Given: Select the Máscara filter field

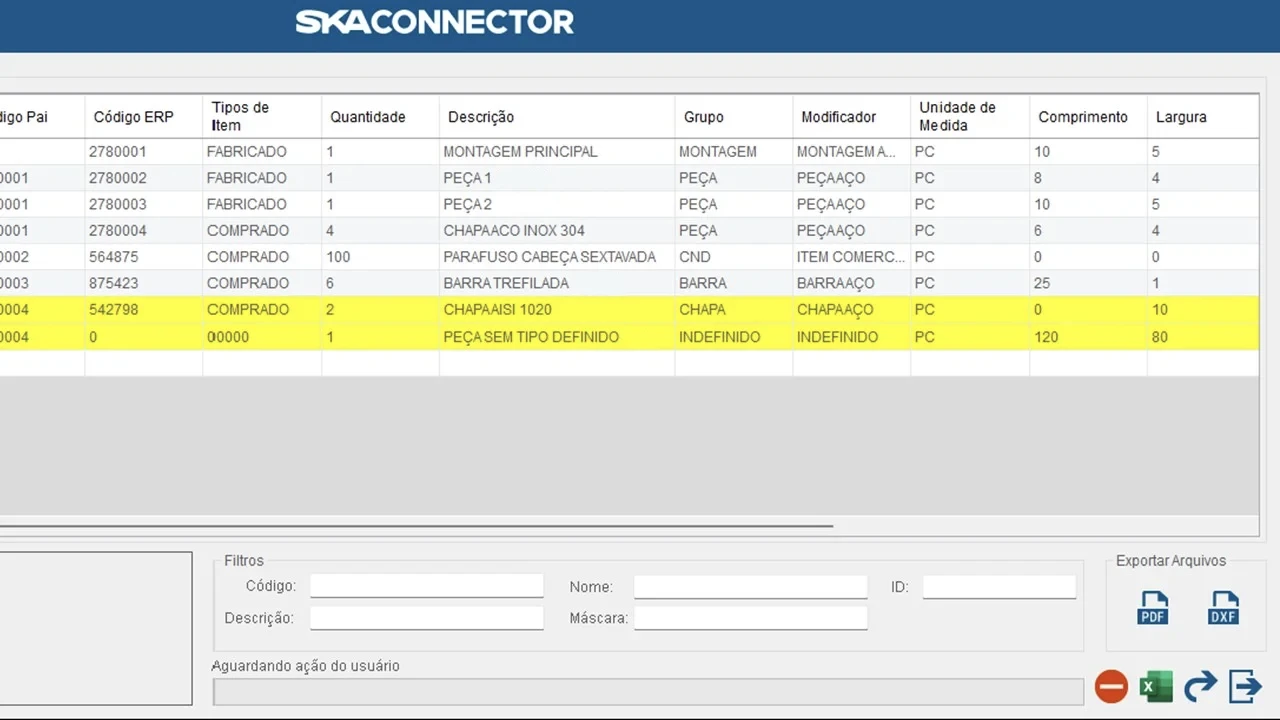Looking at the screenshot, I should [x=750, y=618].
